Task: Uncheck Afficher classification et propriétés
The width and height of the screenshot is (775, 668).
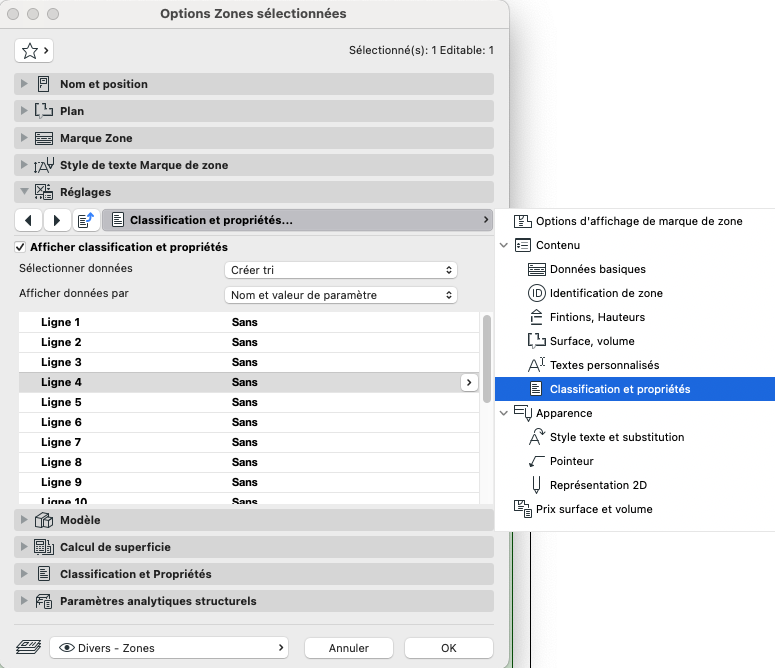Action: point(20,247)
